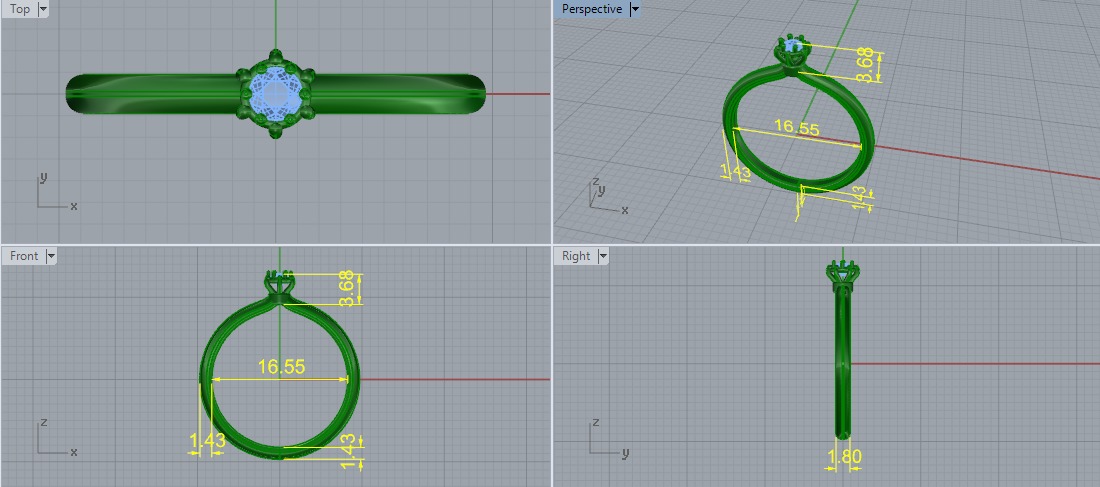This screenshot has width=1100, height=487.
Task: Activate the Right viewport title
Action: (x=576, y=256)
